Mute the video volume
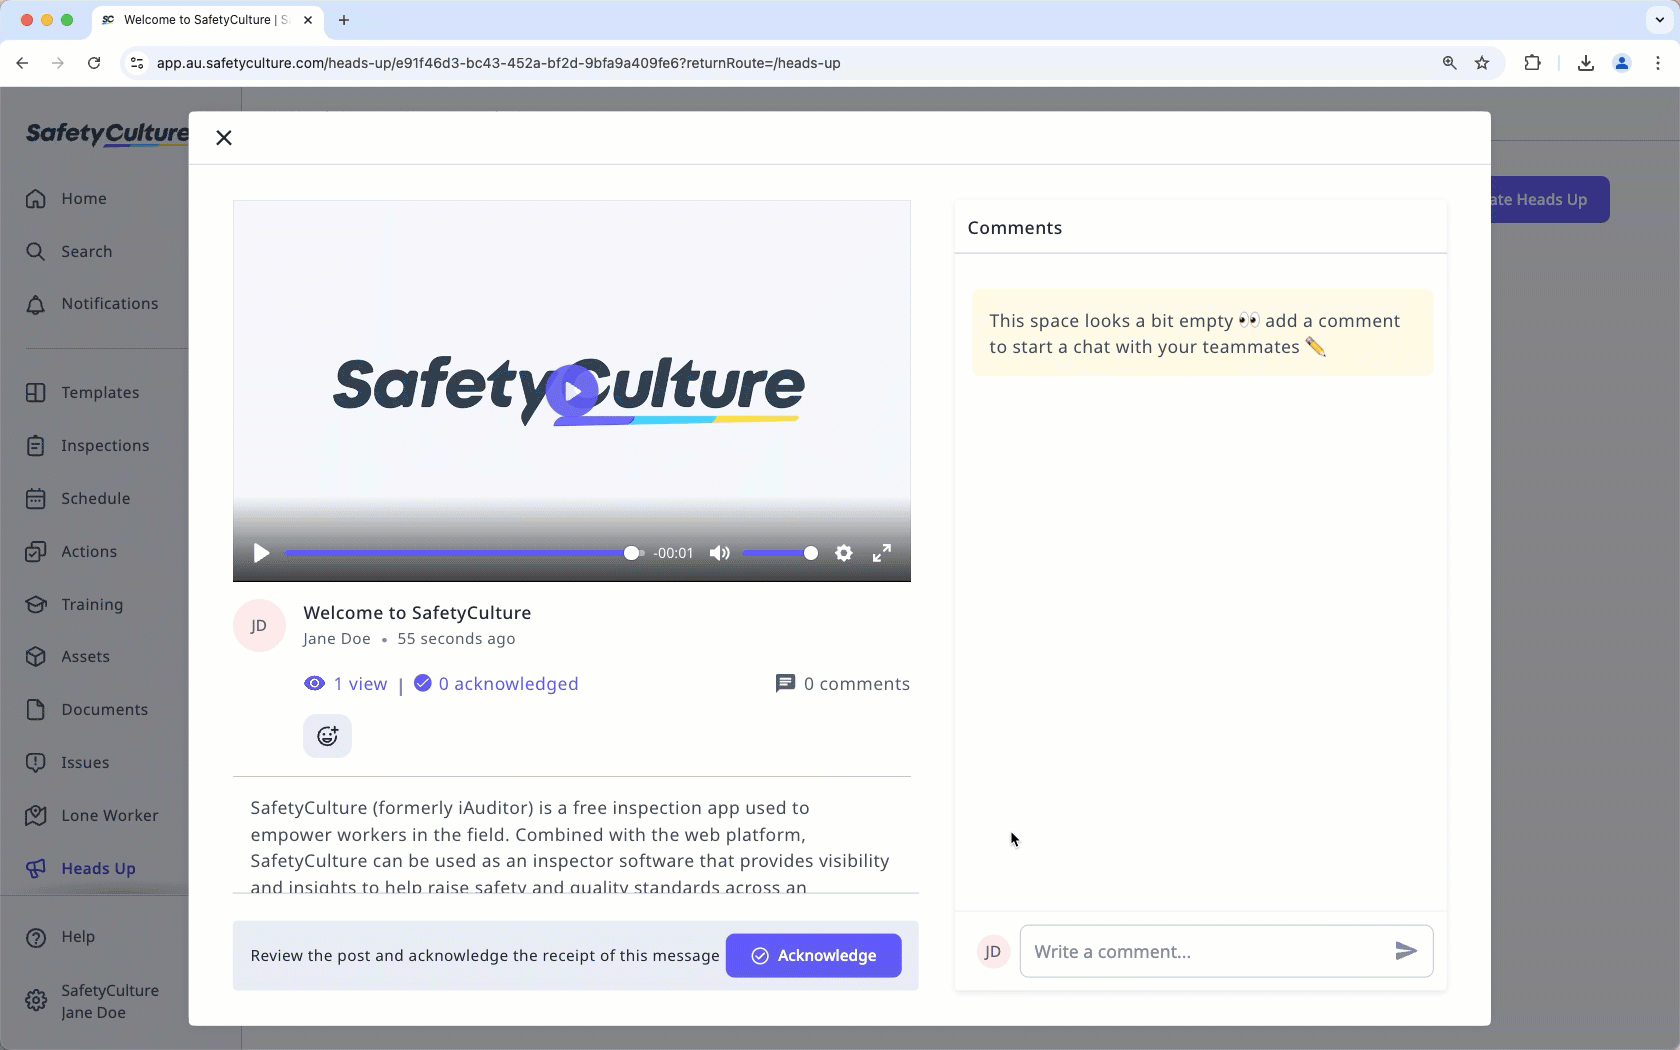1680x1050 pixels. pos(720,553)
